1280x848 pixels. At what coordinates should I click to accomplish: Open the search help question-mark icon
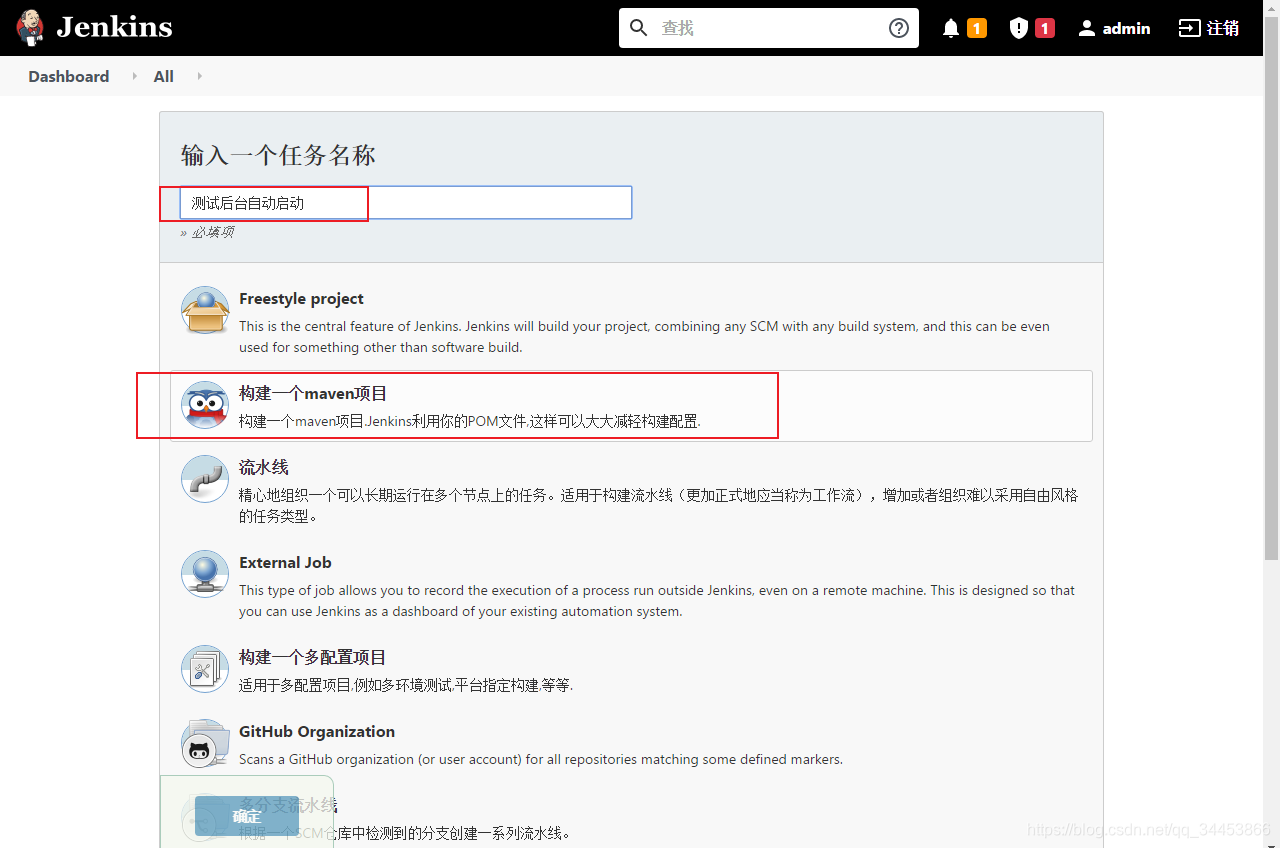(x=898, y=28)
